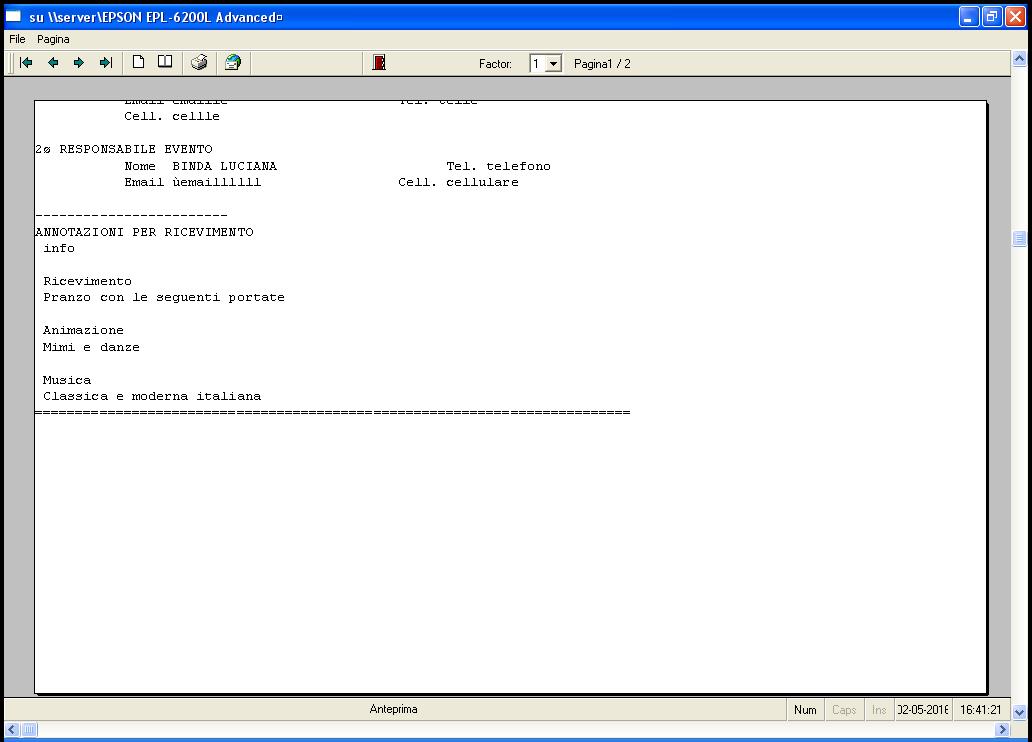Click the 'Mimi e danze' line

click(x=91, y=347)
